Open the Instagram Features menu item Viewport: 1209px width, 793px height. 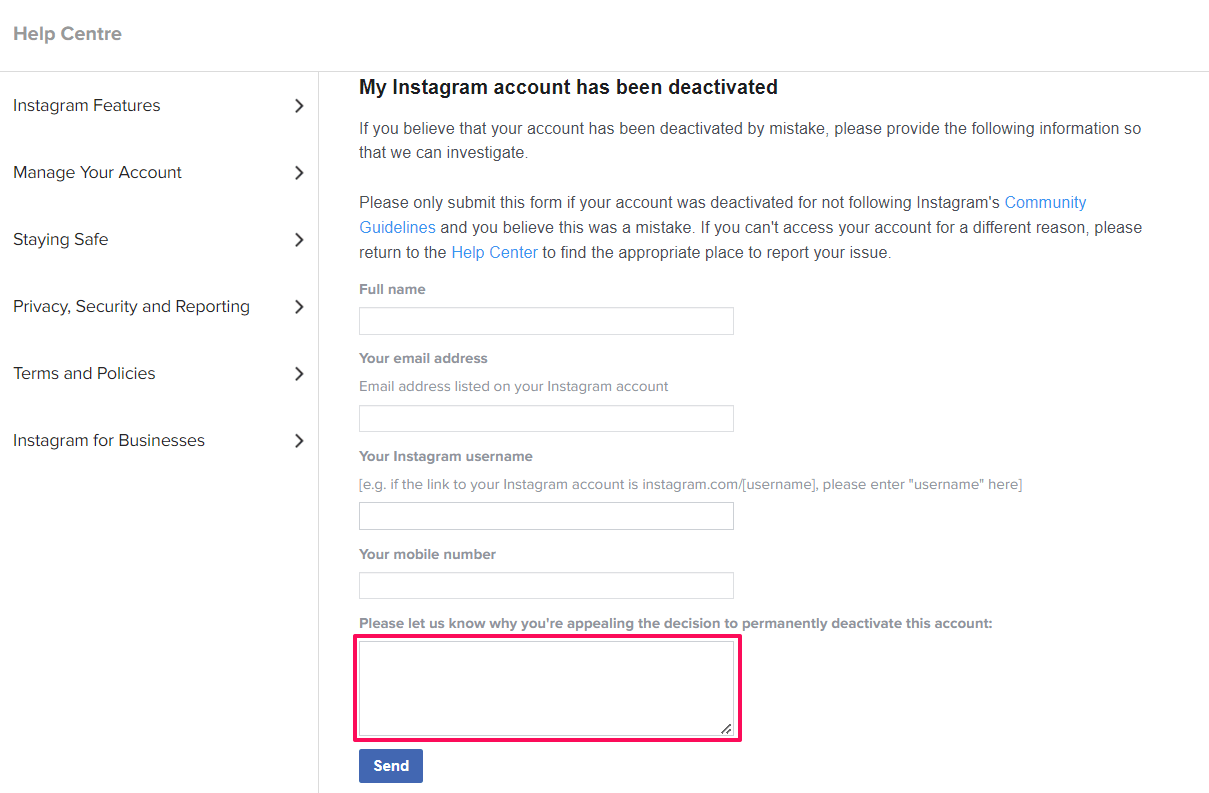click(86, 106)
